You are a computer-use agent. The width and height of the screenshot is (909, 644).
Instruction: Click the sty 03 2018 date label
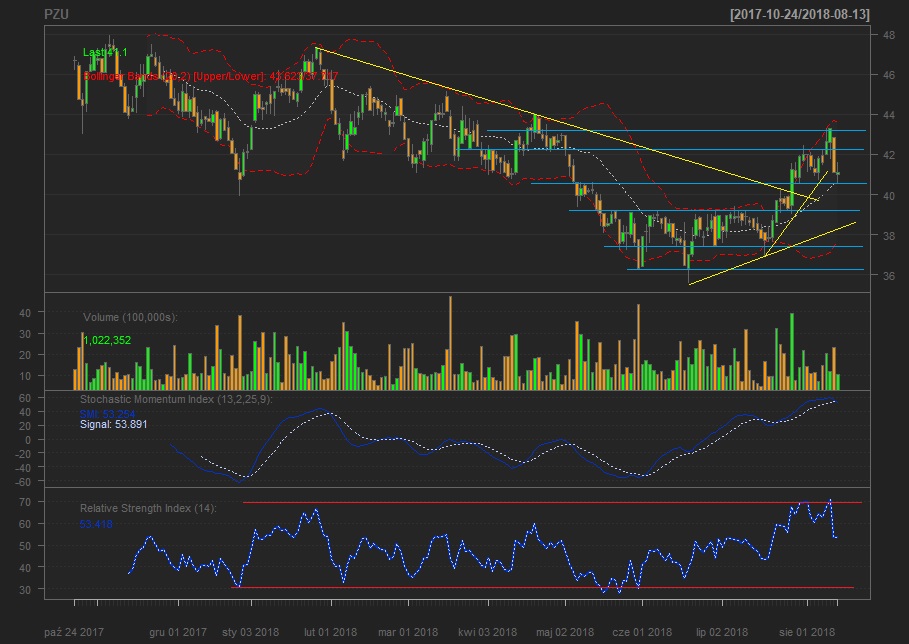click(x=250, y=632)
